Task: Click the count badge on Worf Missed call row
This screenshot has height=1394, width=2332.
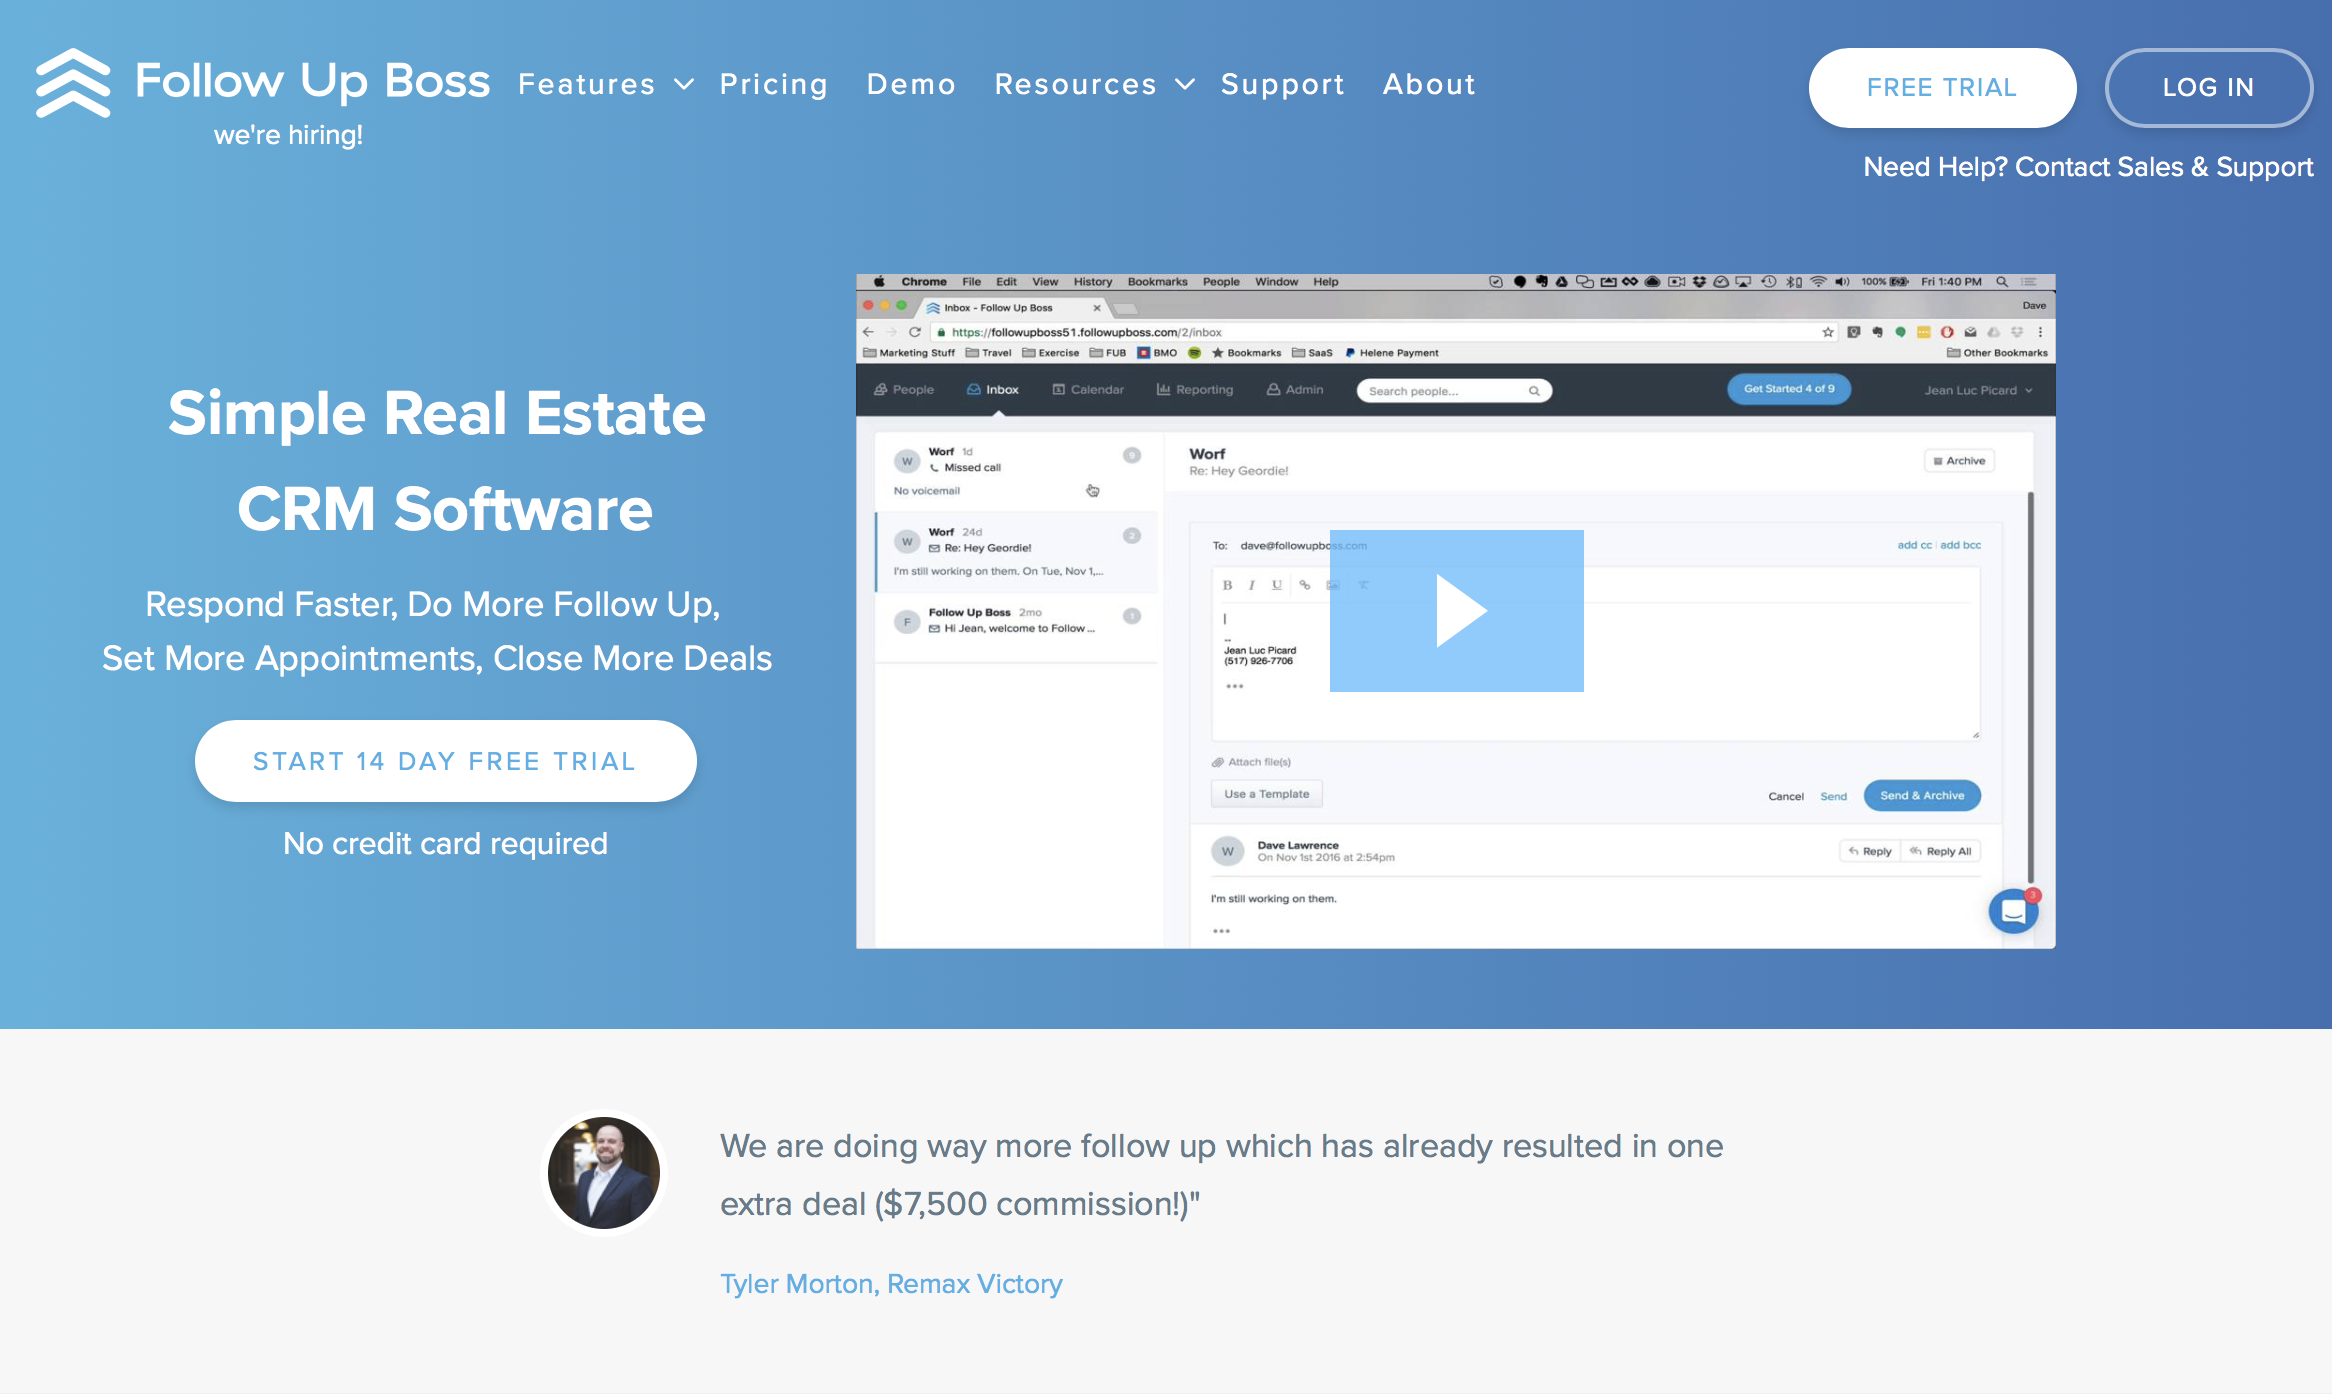Action: 1132,455
